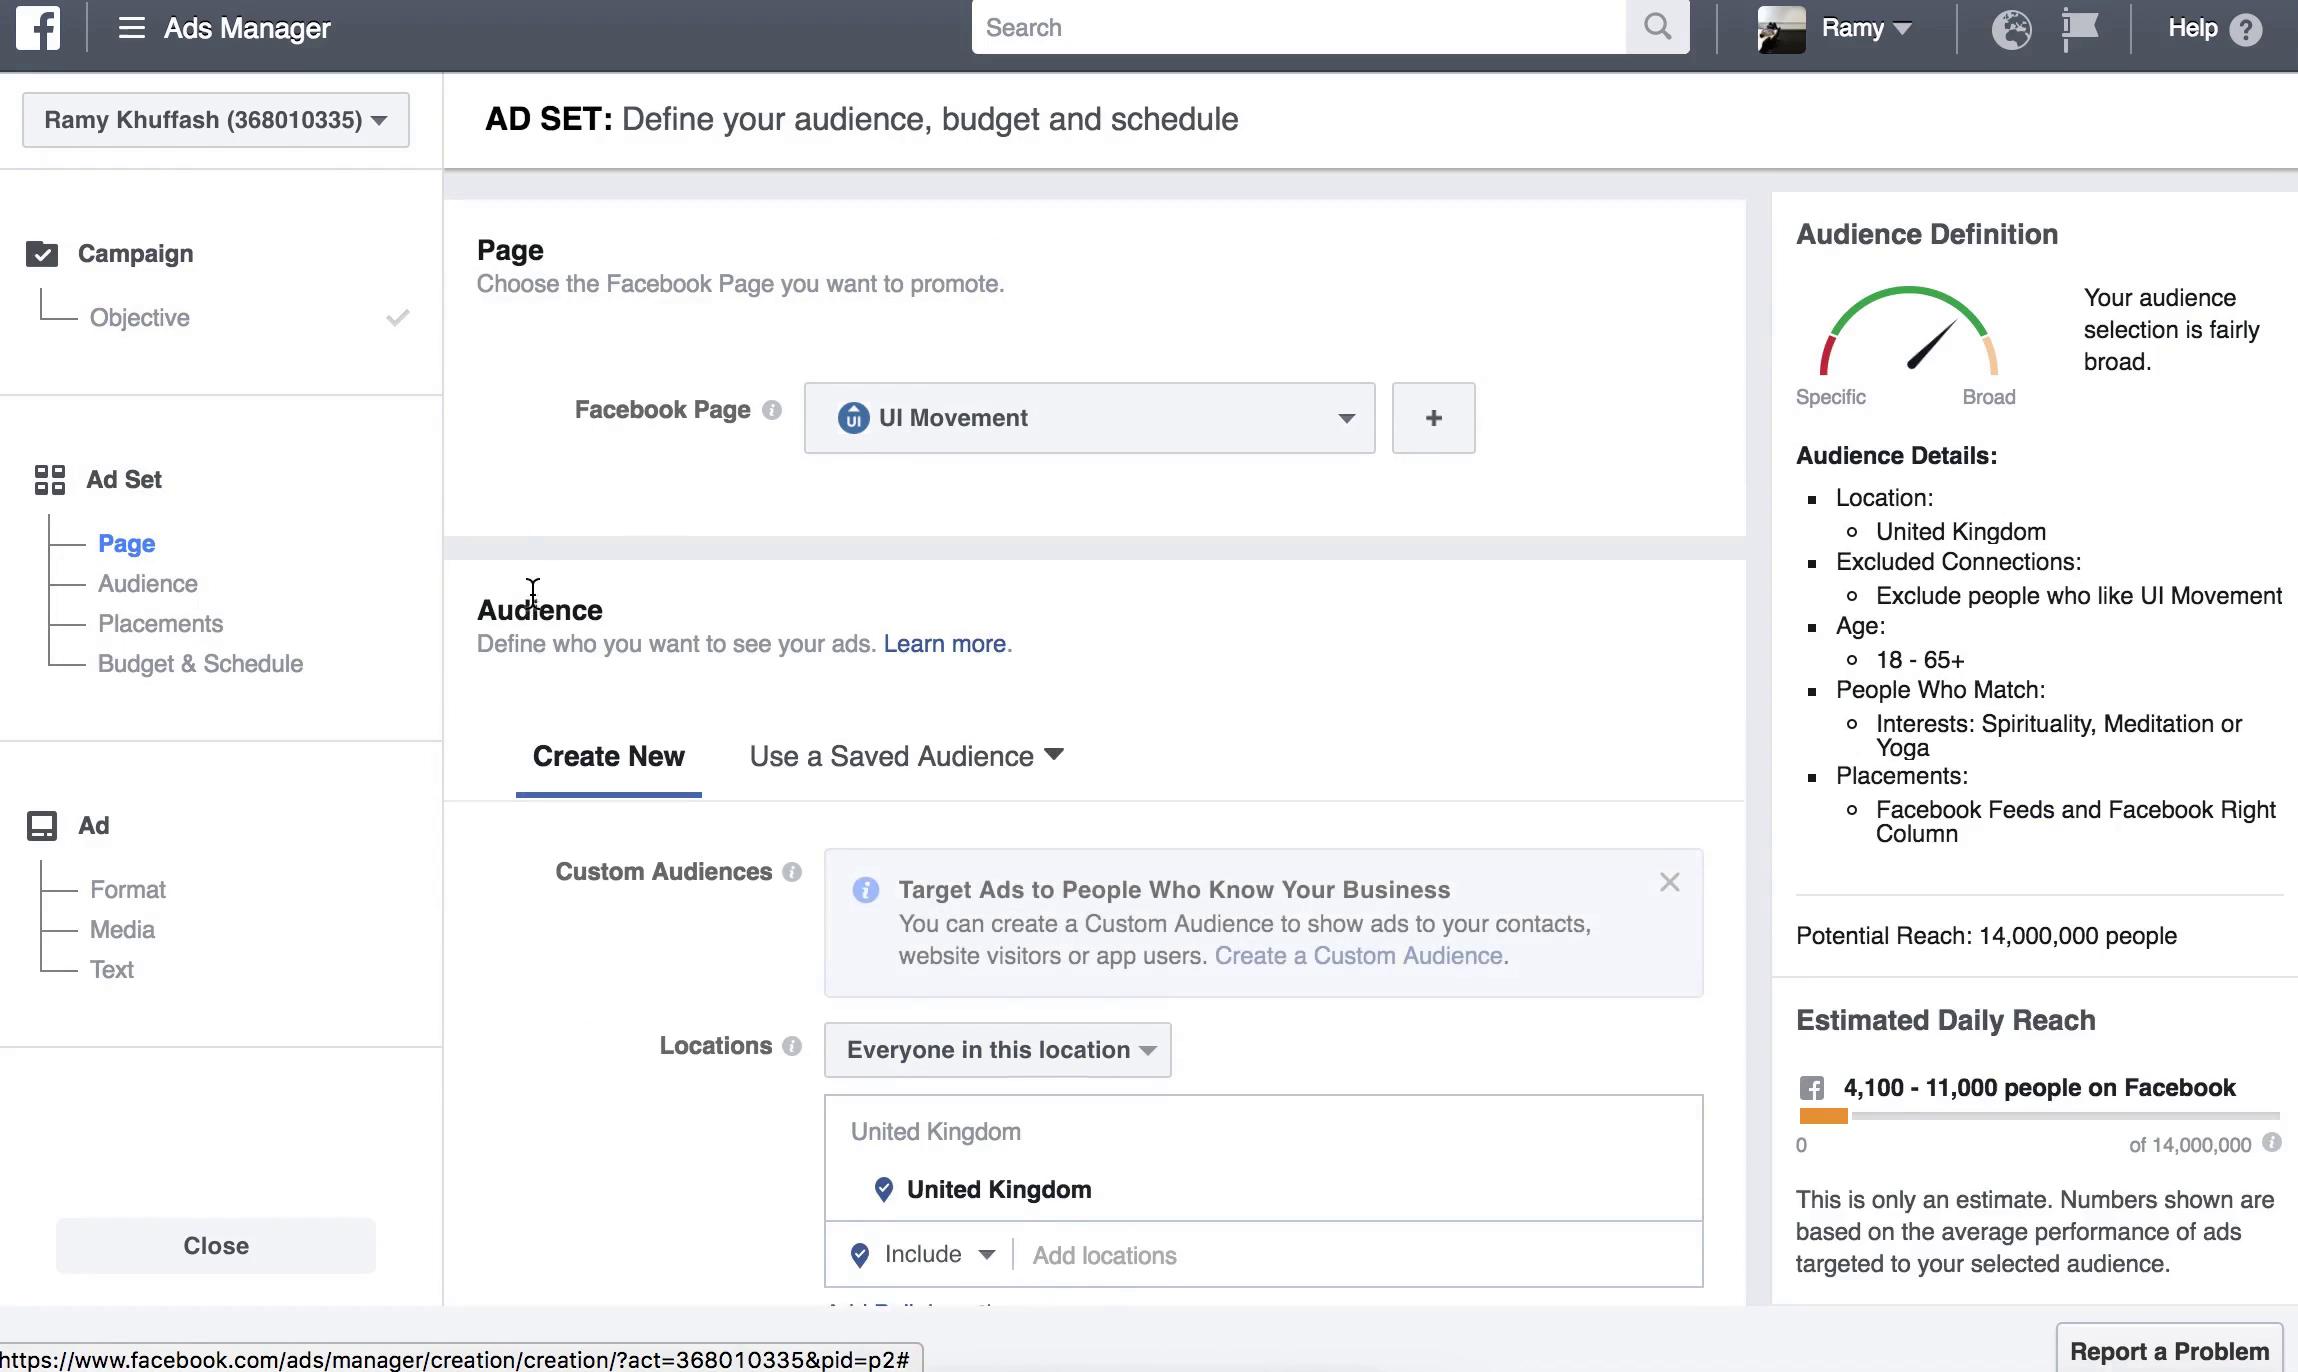Image resolution: width=2298 pixels, height=1372 pixels.
Task: Switch to Create New audience tab
Action: (x=608, y=756)
